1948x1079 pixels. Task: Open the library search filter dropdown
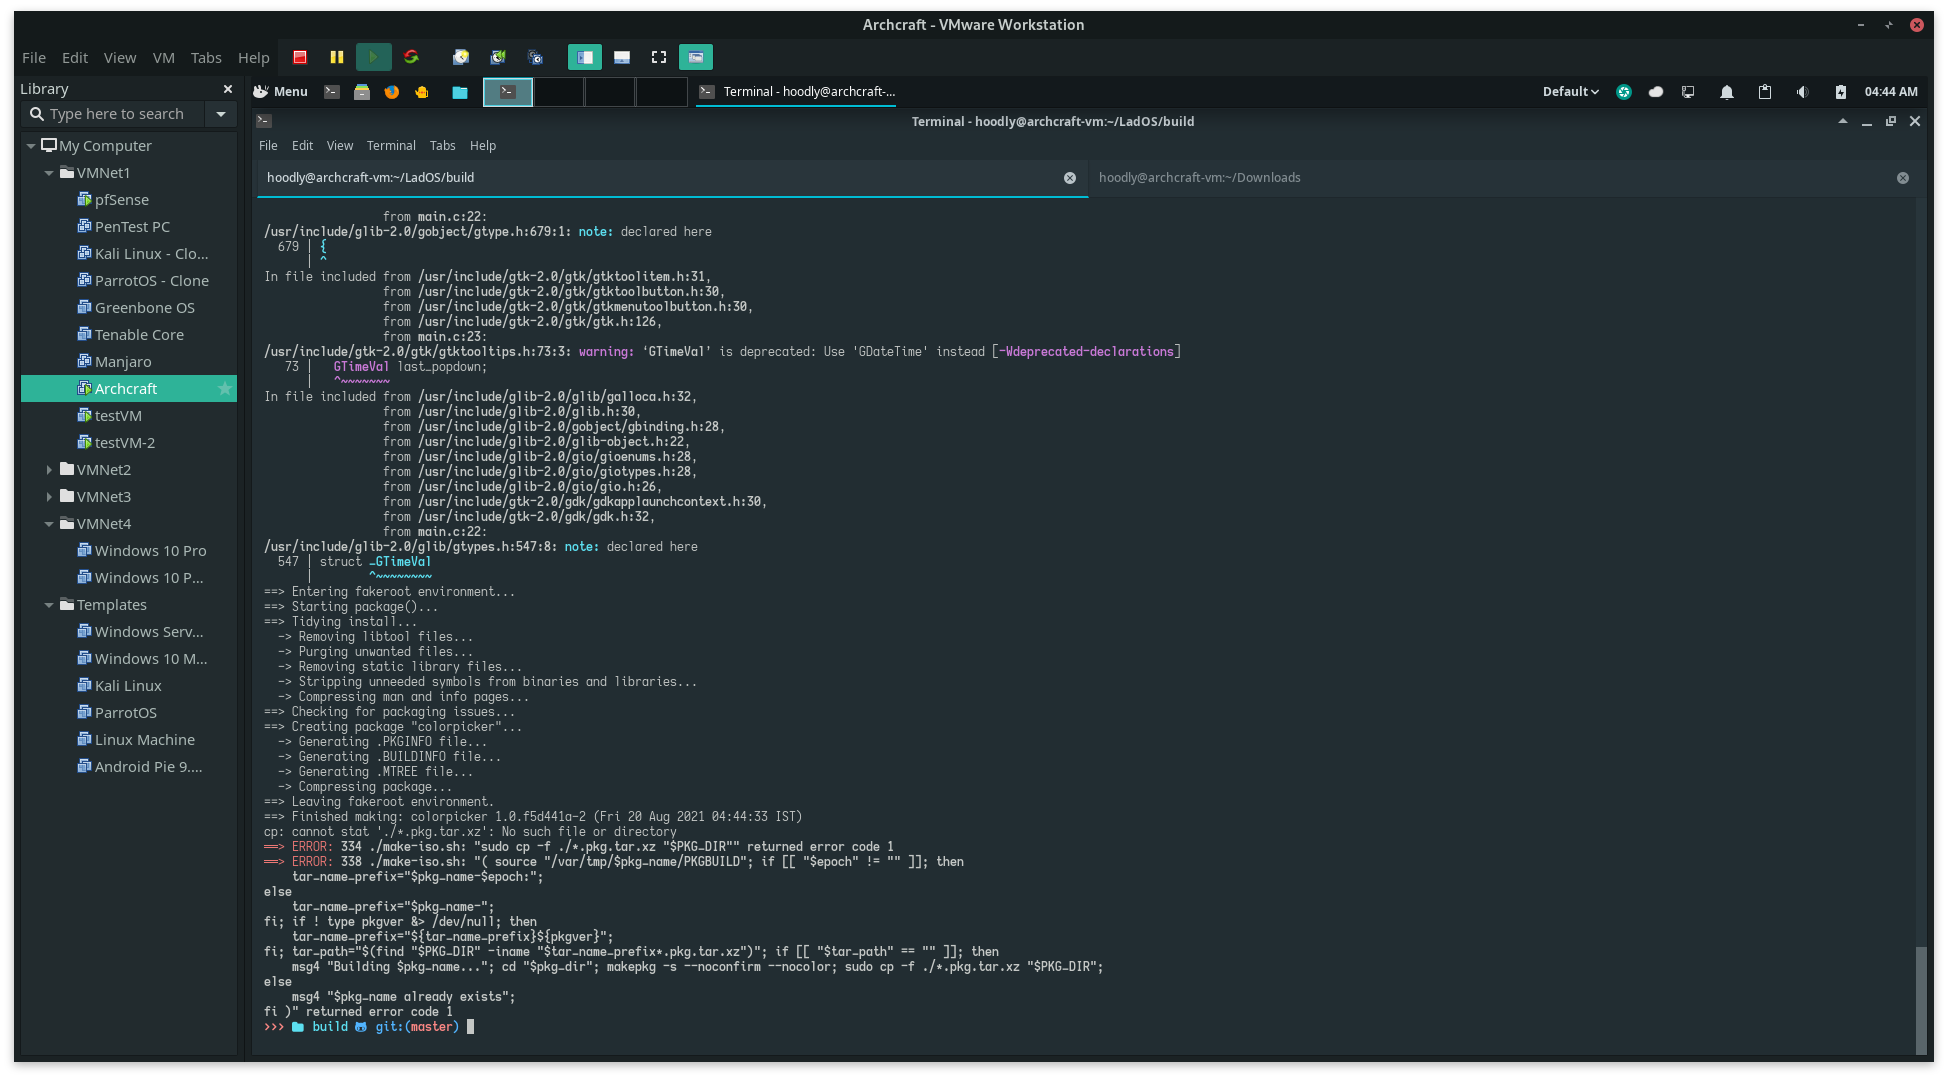(x=221, y=114)
